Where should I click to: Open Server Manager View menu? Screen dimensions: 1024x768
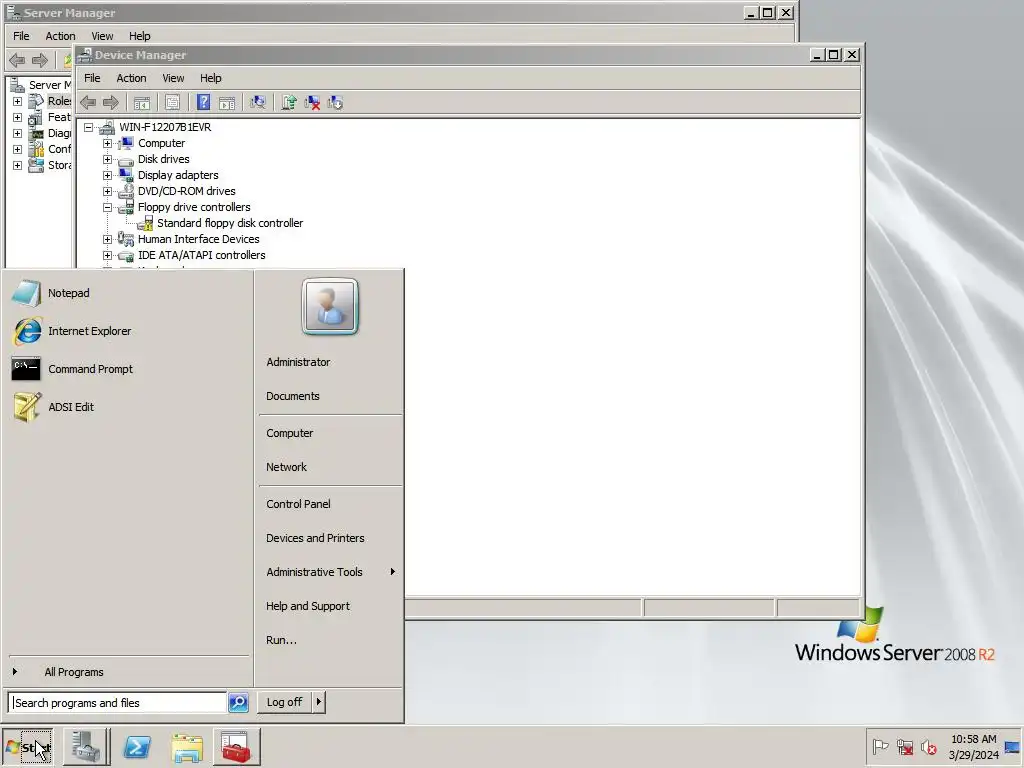click(x=102, y=36)
